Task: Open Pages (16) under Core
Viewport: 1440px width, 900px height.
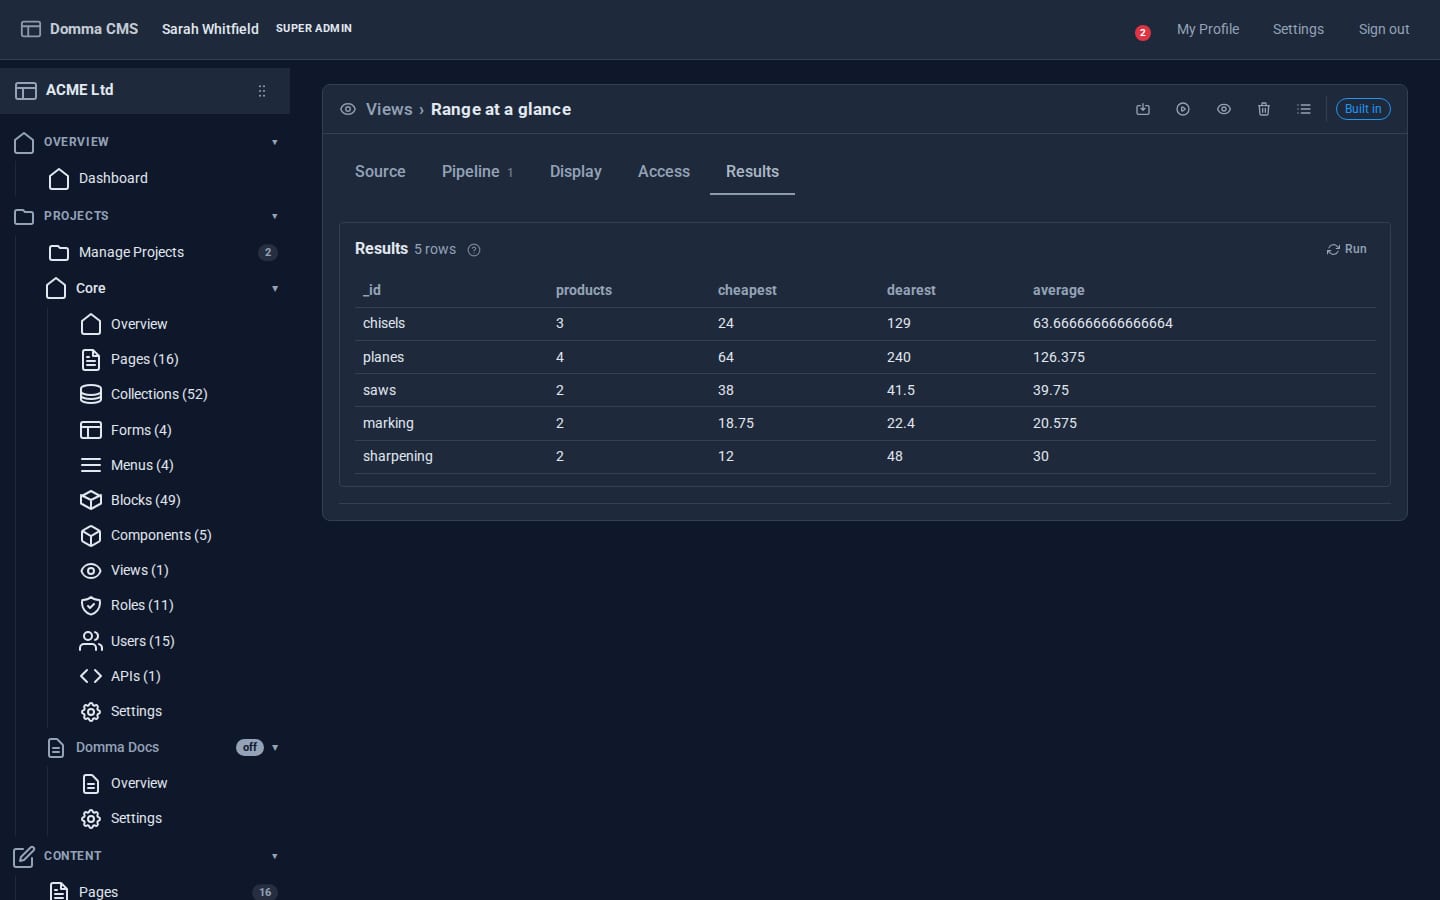Action: (144, 359)
